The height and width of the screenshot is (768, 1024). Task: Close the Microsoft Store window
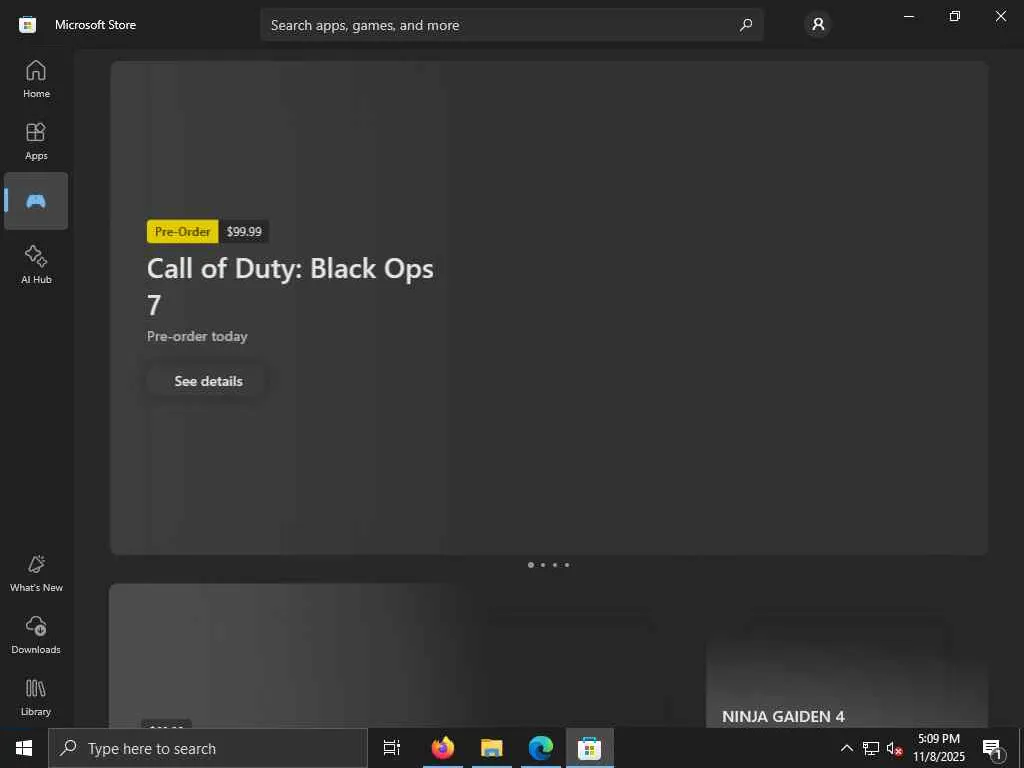point(1000,16)
